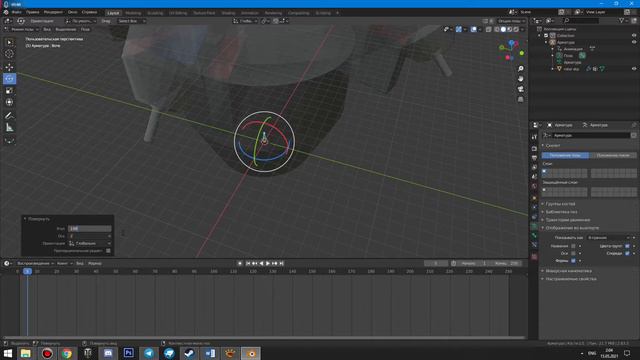Jump to the timeline end frame

click(x=281, y=264)
